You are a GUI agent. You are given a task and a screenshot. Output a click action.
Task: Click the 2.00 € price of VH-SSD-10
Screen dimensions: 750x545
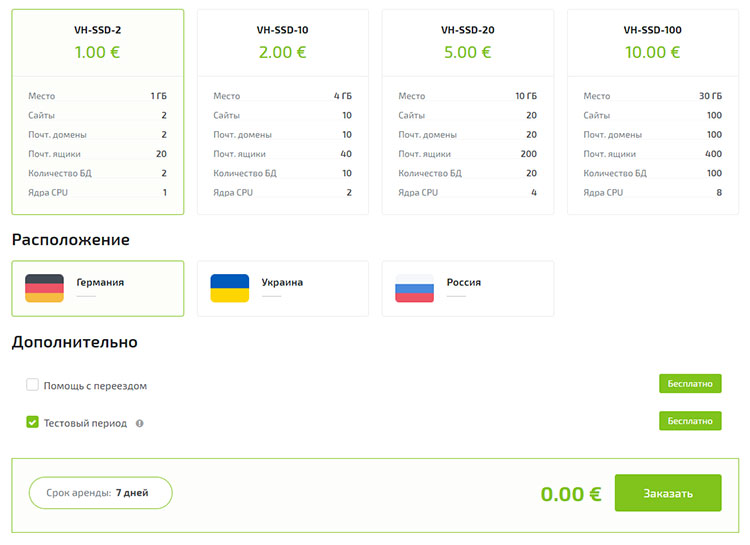pos(282,52)
